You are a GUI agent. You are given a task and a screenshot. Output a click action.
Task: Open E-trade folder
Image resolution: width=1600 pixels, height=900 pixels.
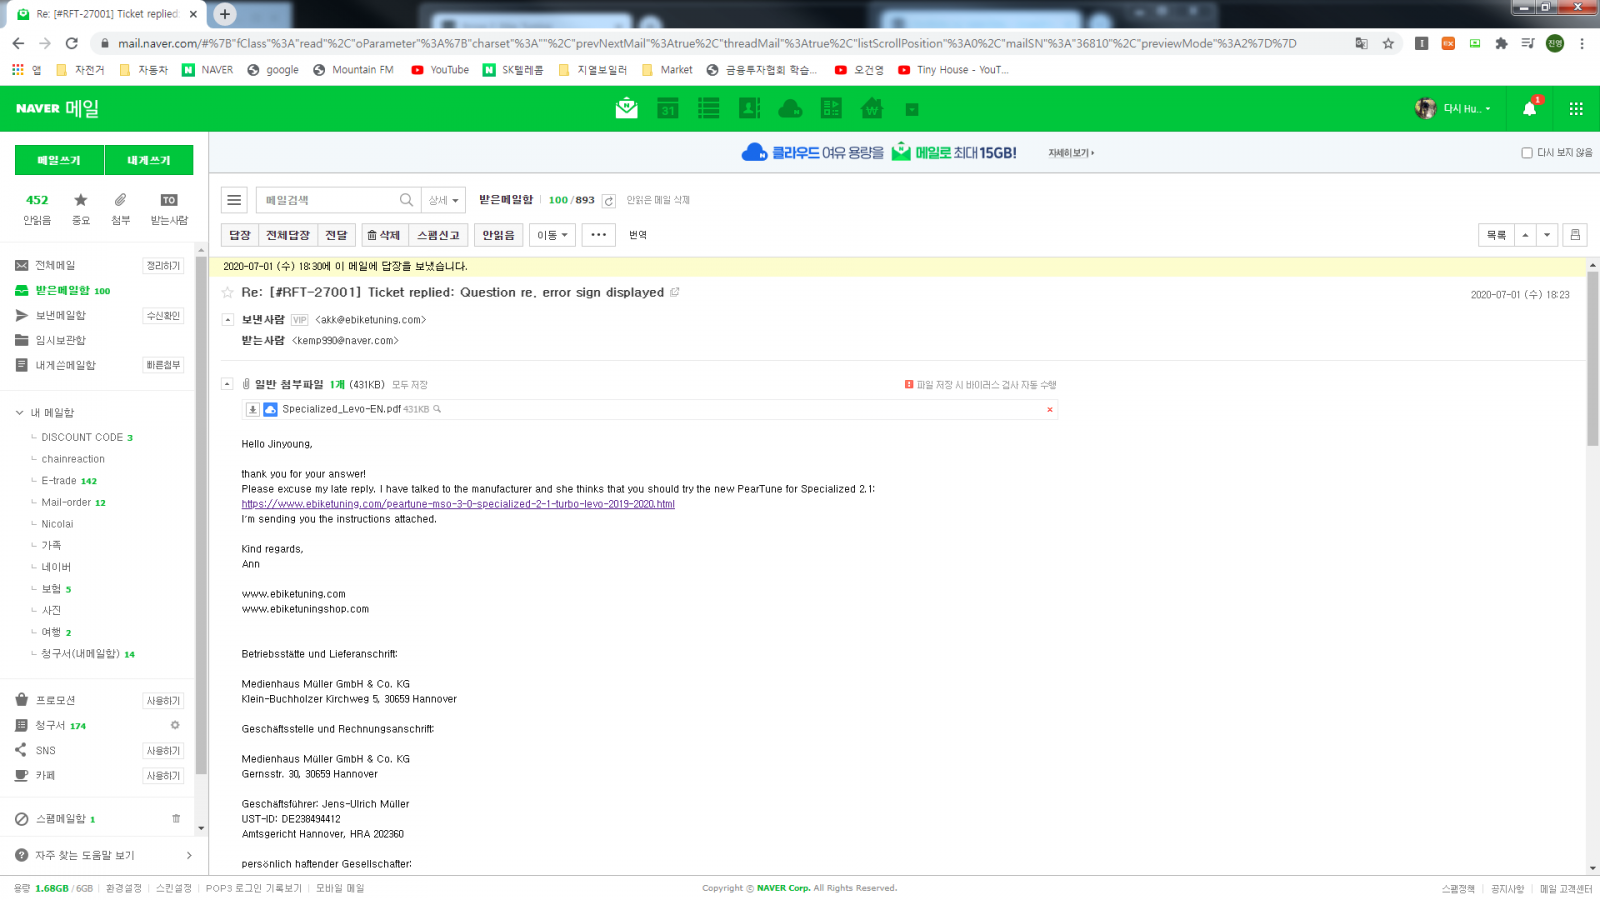(59, 480)
